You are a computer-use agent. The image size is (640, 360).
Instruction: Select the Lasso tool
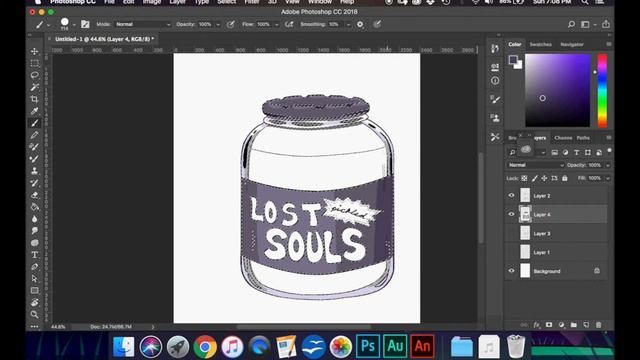click(x=35, y=75)
